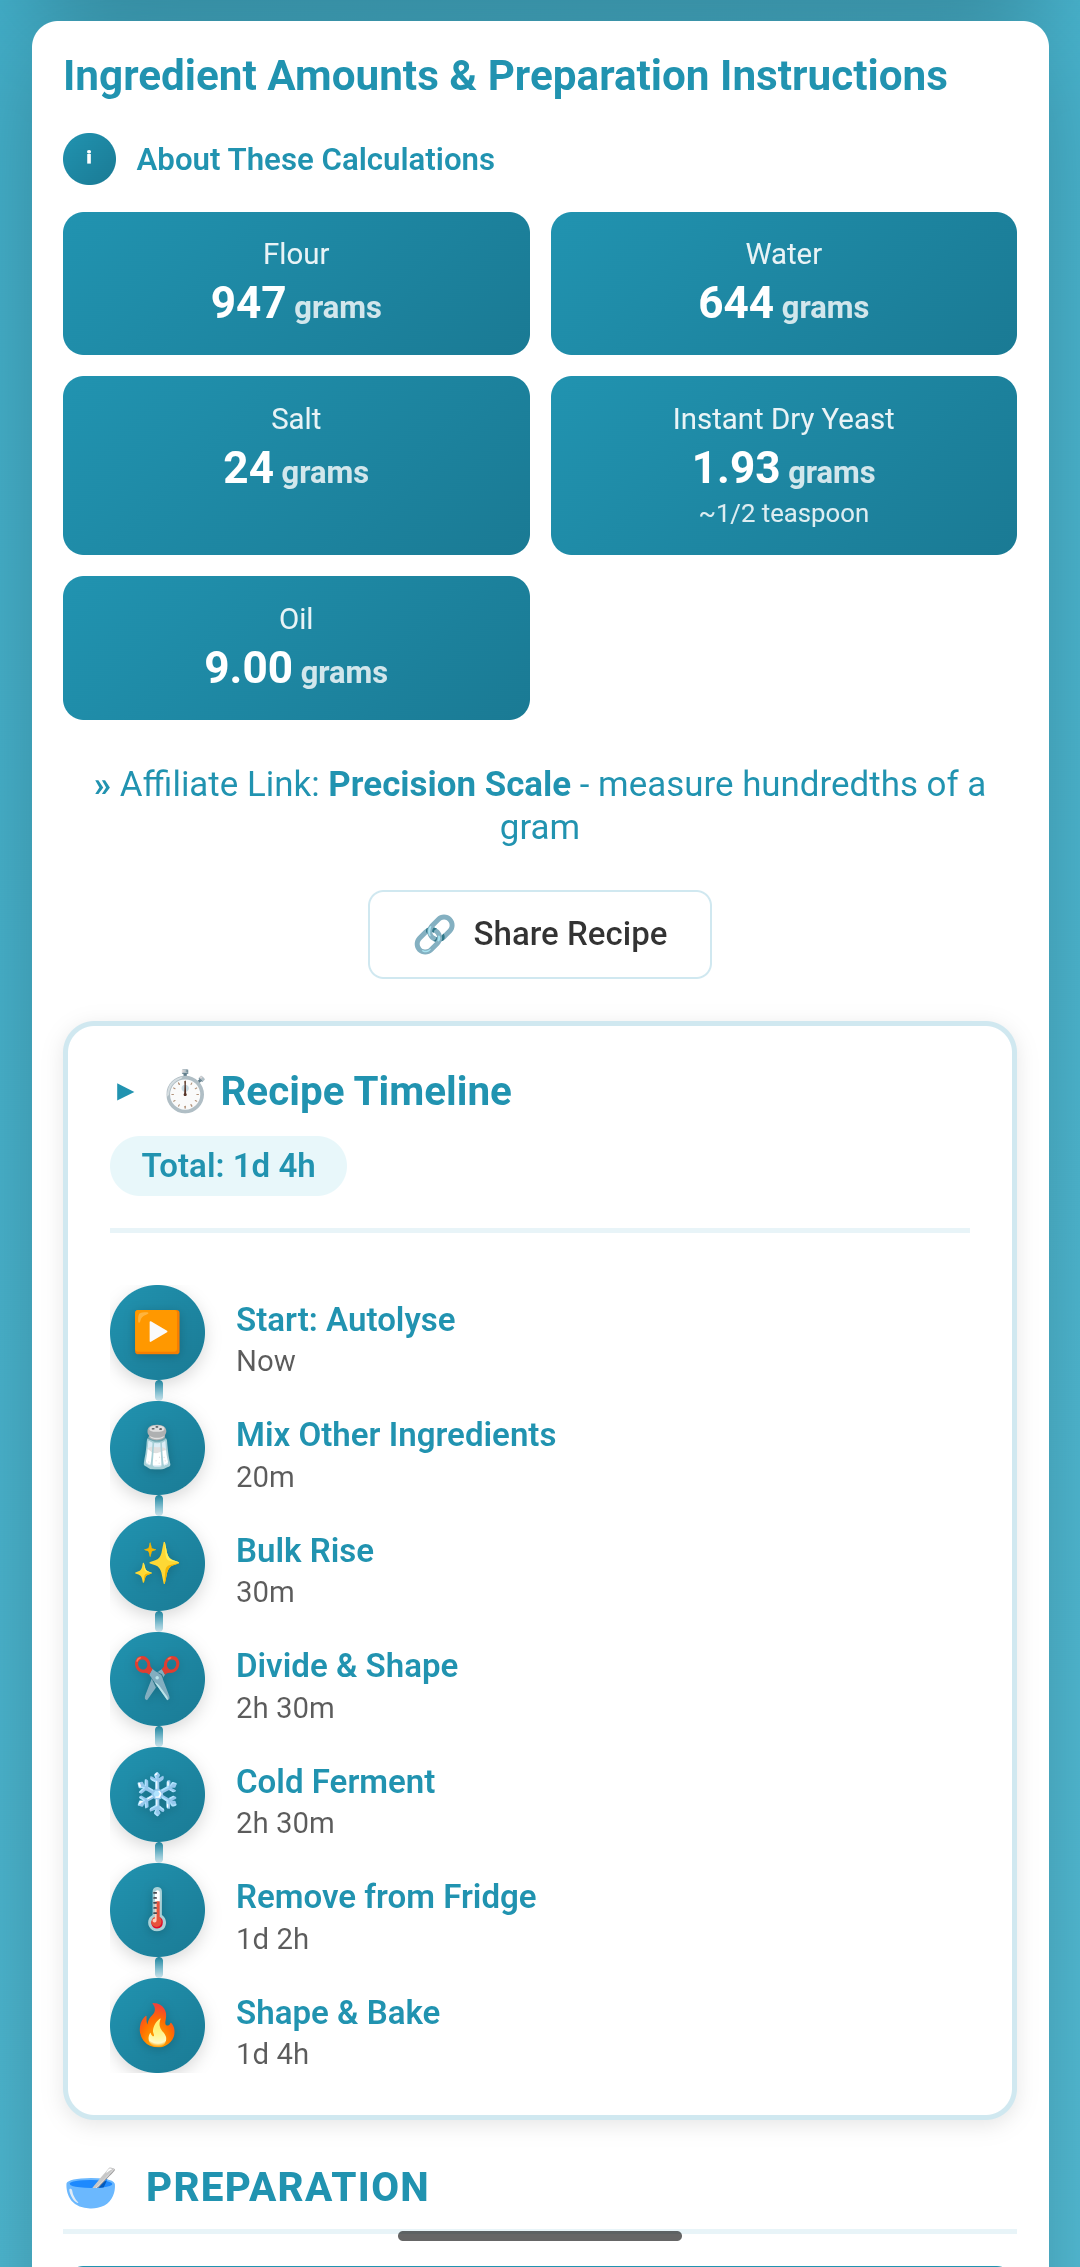Click the Oil 9.00 grams card
The width and height of the screenshot is (1080, 2267).
(x=296, y=647)
